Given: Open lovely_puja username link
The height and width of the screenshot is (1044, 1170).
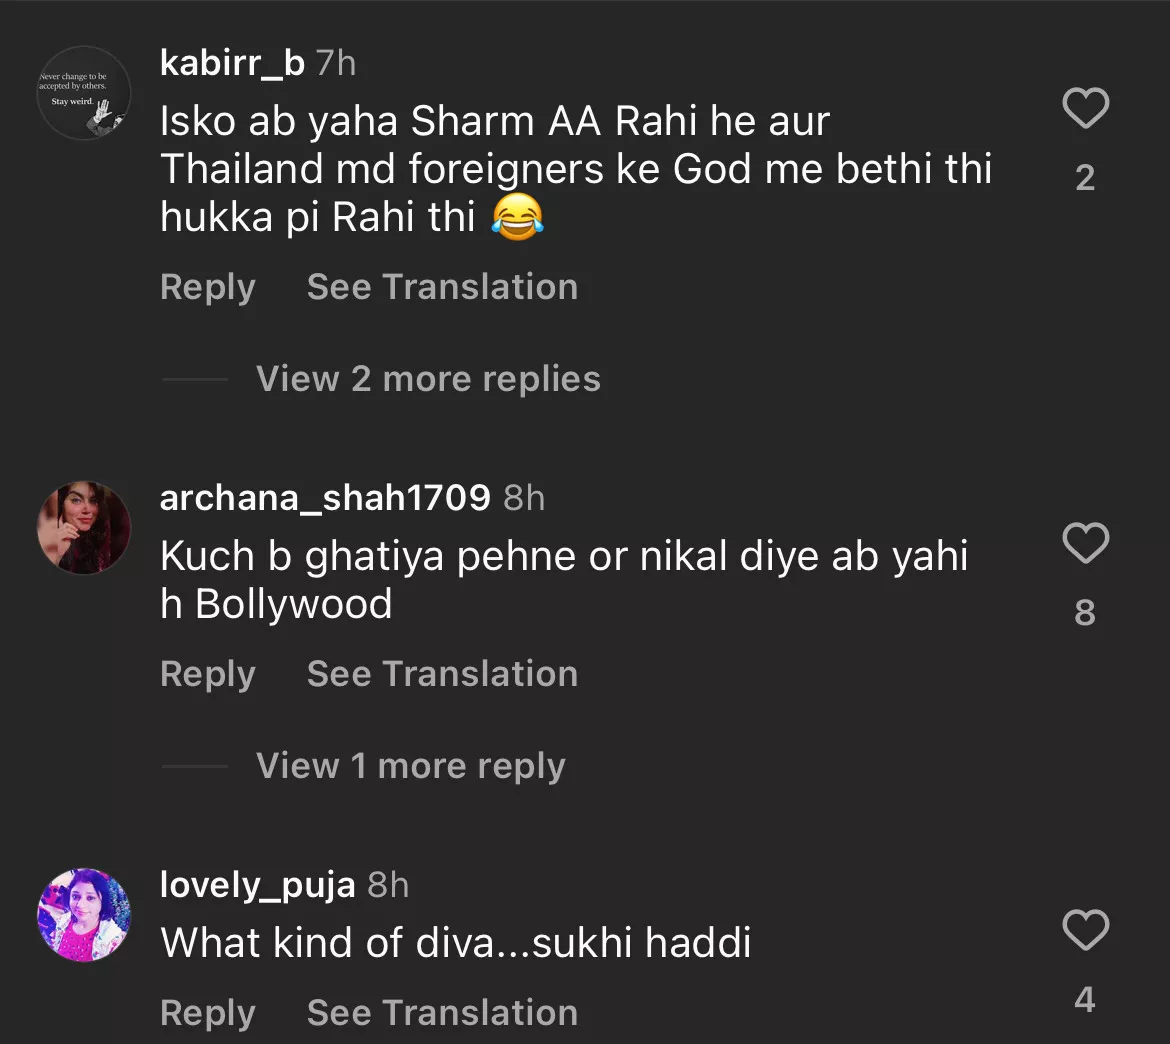Looking at the screenshot, I should (x=257, y=885).
